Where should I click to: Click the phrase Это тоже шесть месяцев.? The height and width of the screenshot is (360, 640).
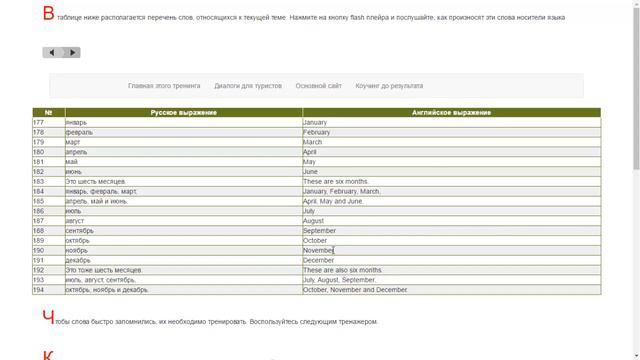click(104, 270)
